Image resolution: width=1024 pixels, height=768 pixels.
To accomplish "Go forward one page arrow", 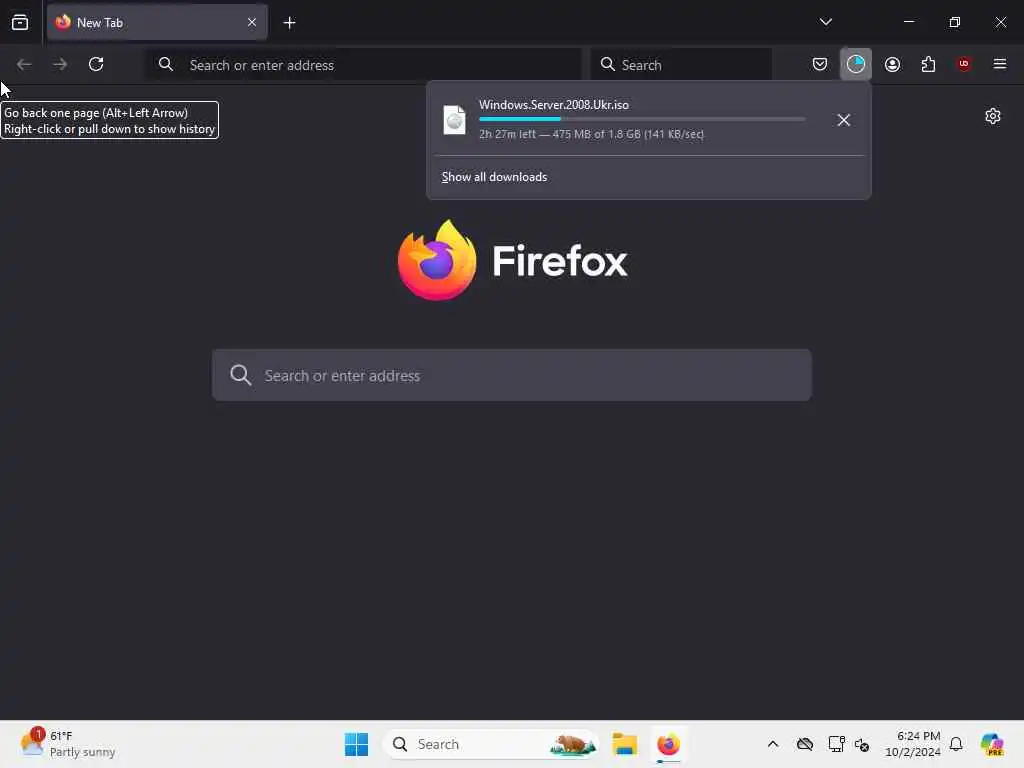I will point(60,64).
